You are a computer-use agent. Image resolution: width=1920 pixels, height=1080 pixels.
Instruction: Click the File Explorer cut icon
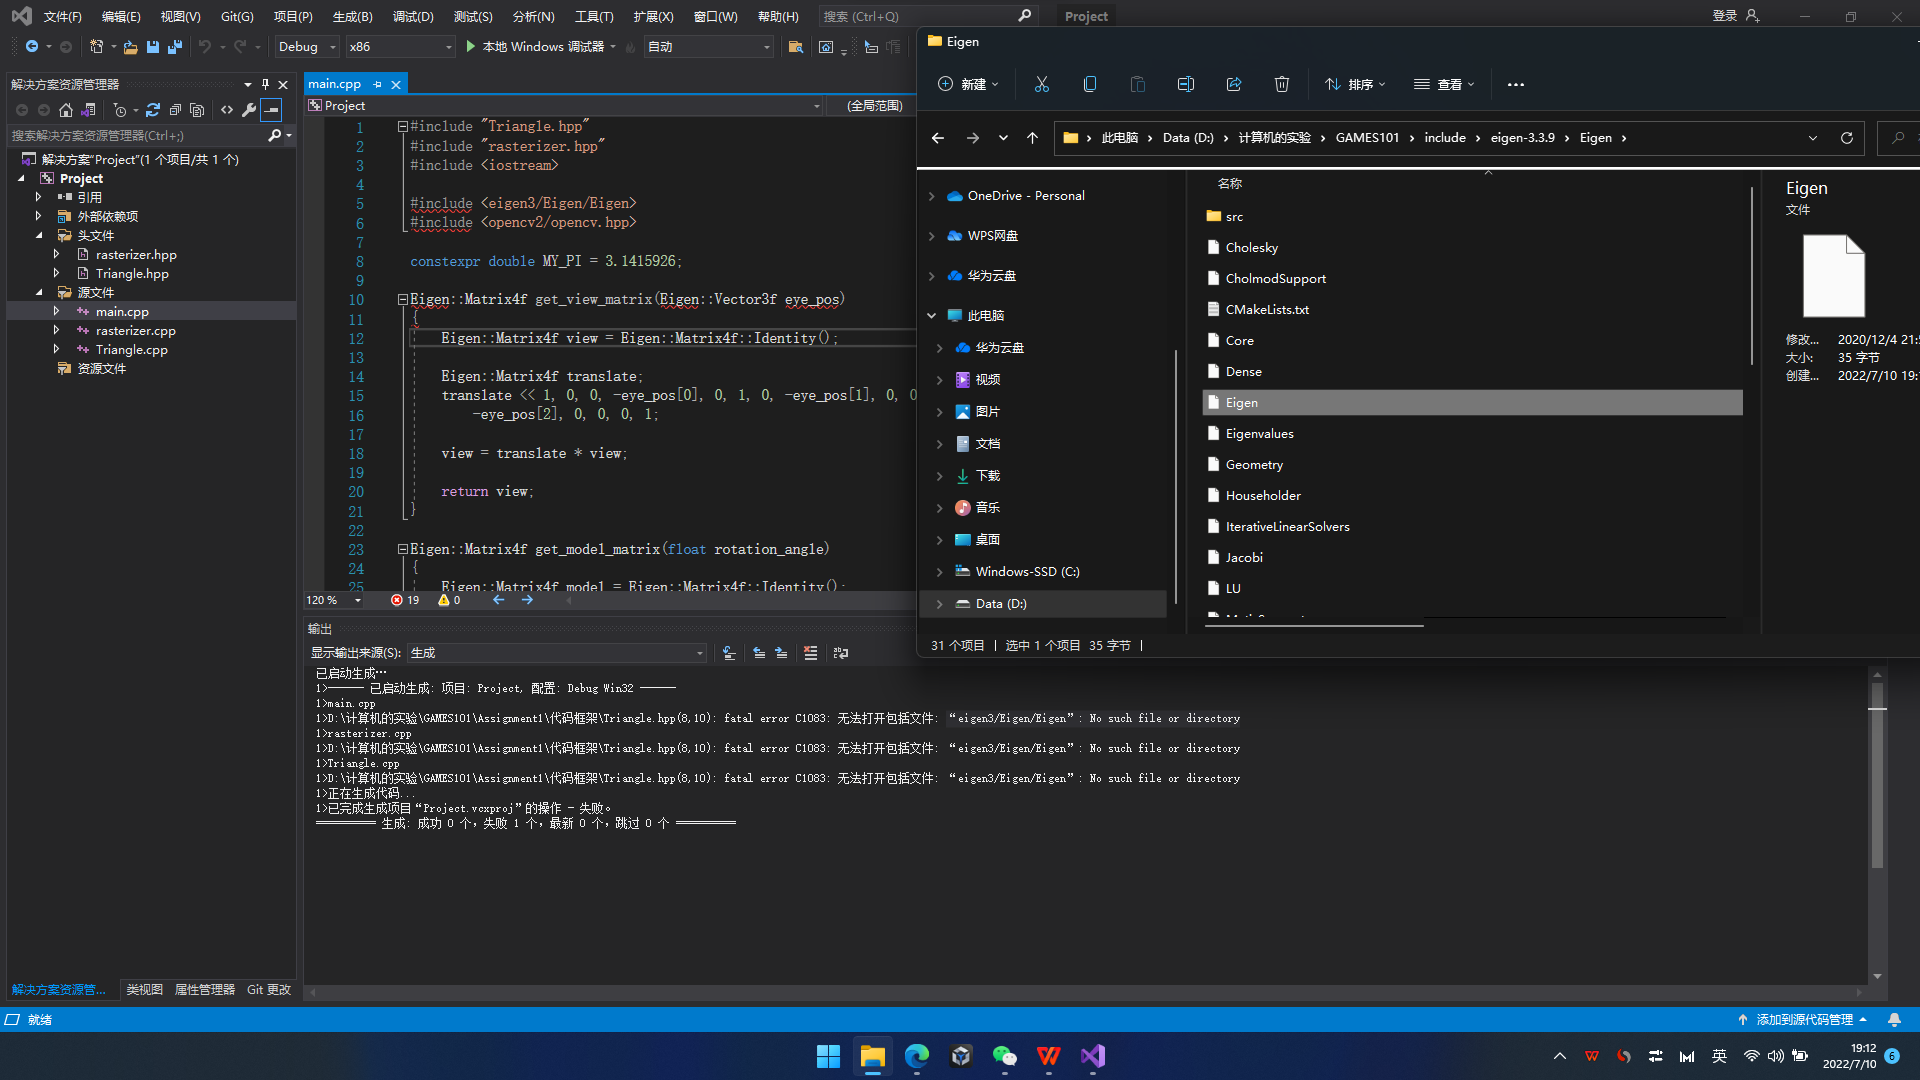(x=1041, y=85)
